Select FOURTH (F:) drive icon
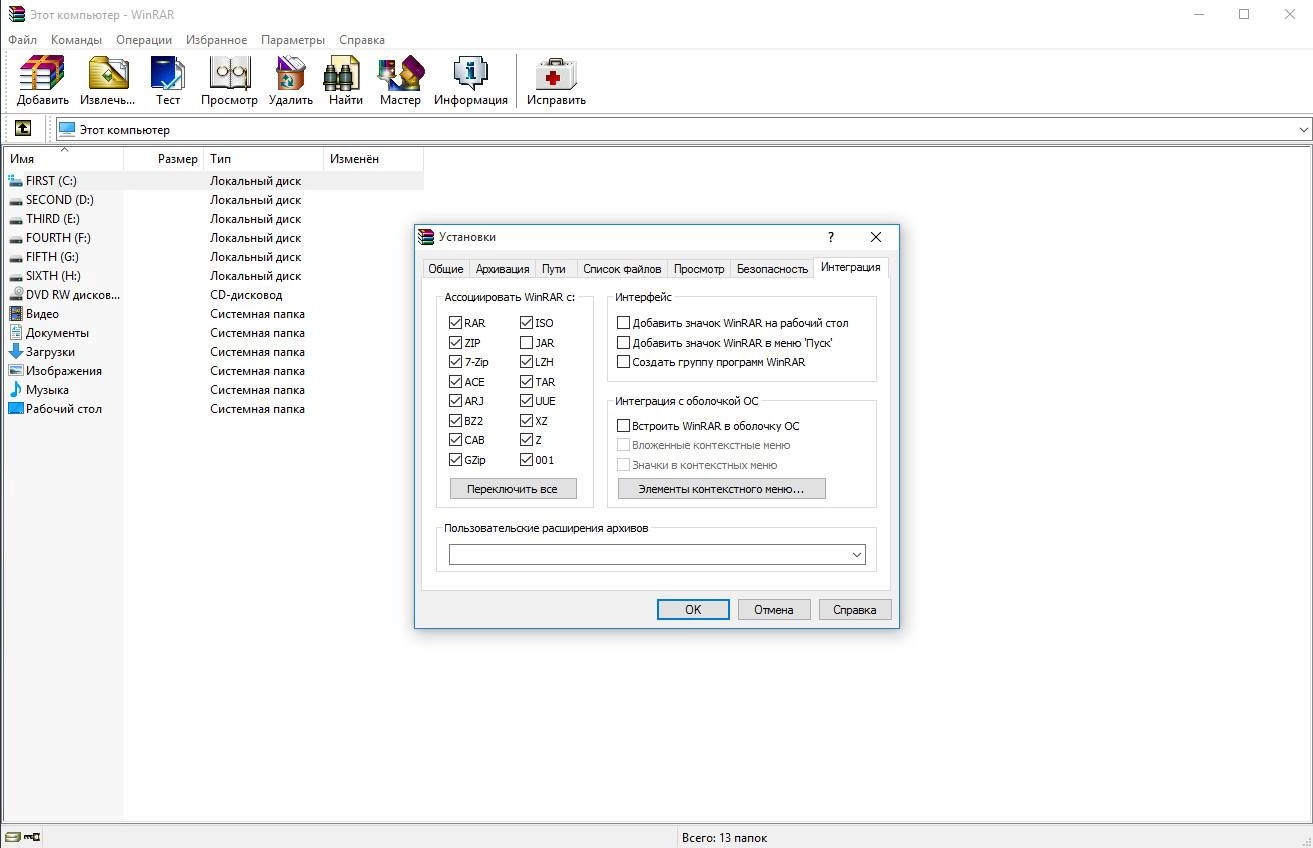The width and height of the screenshot is (1313, 848). pos(15,238)
